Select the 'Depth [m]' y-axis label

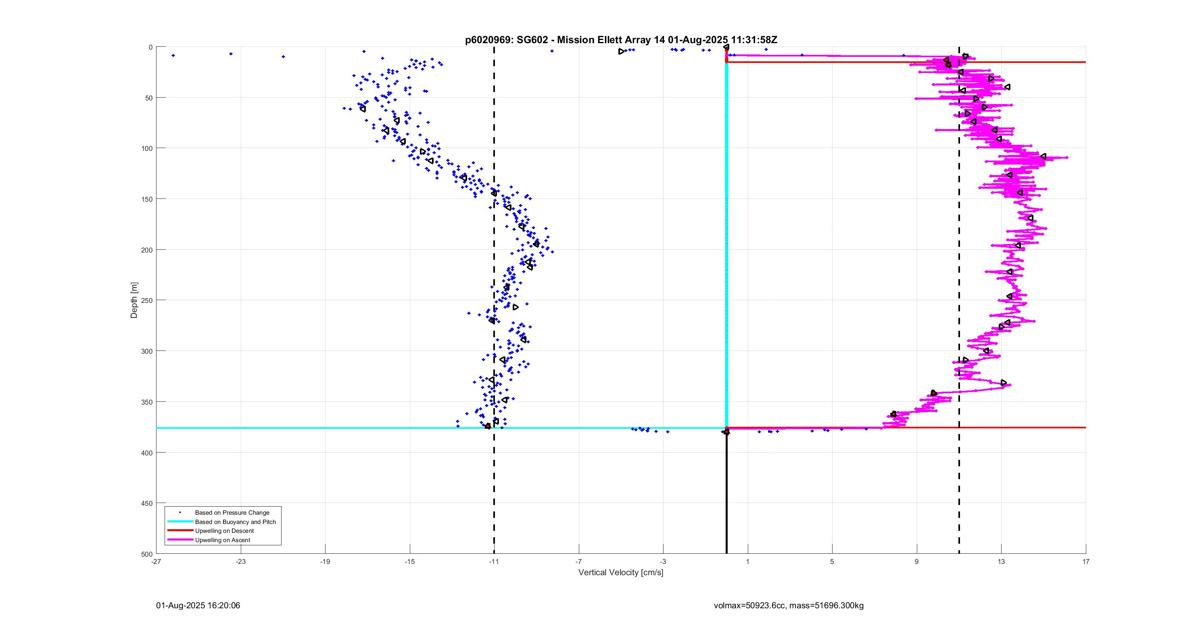[x=134, y=300]
